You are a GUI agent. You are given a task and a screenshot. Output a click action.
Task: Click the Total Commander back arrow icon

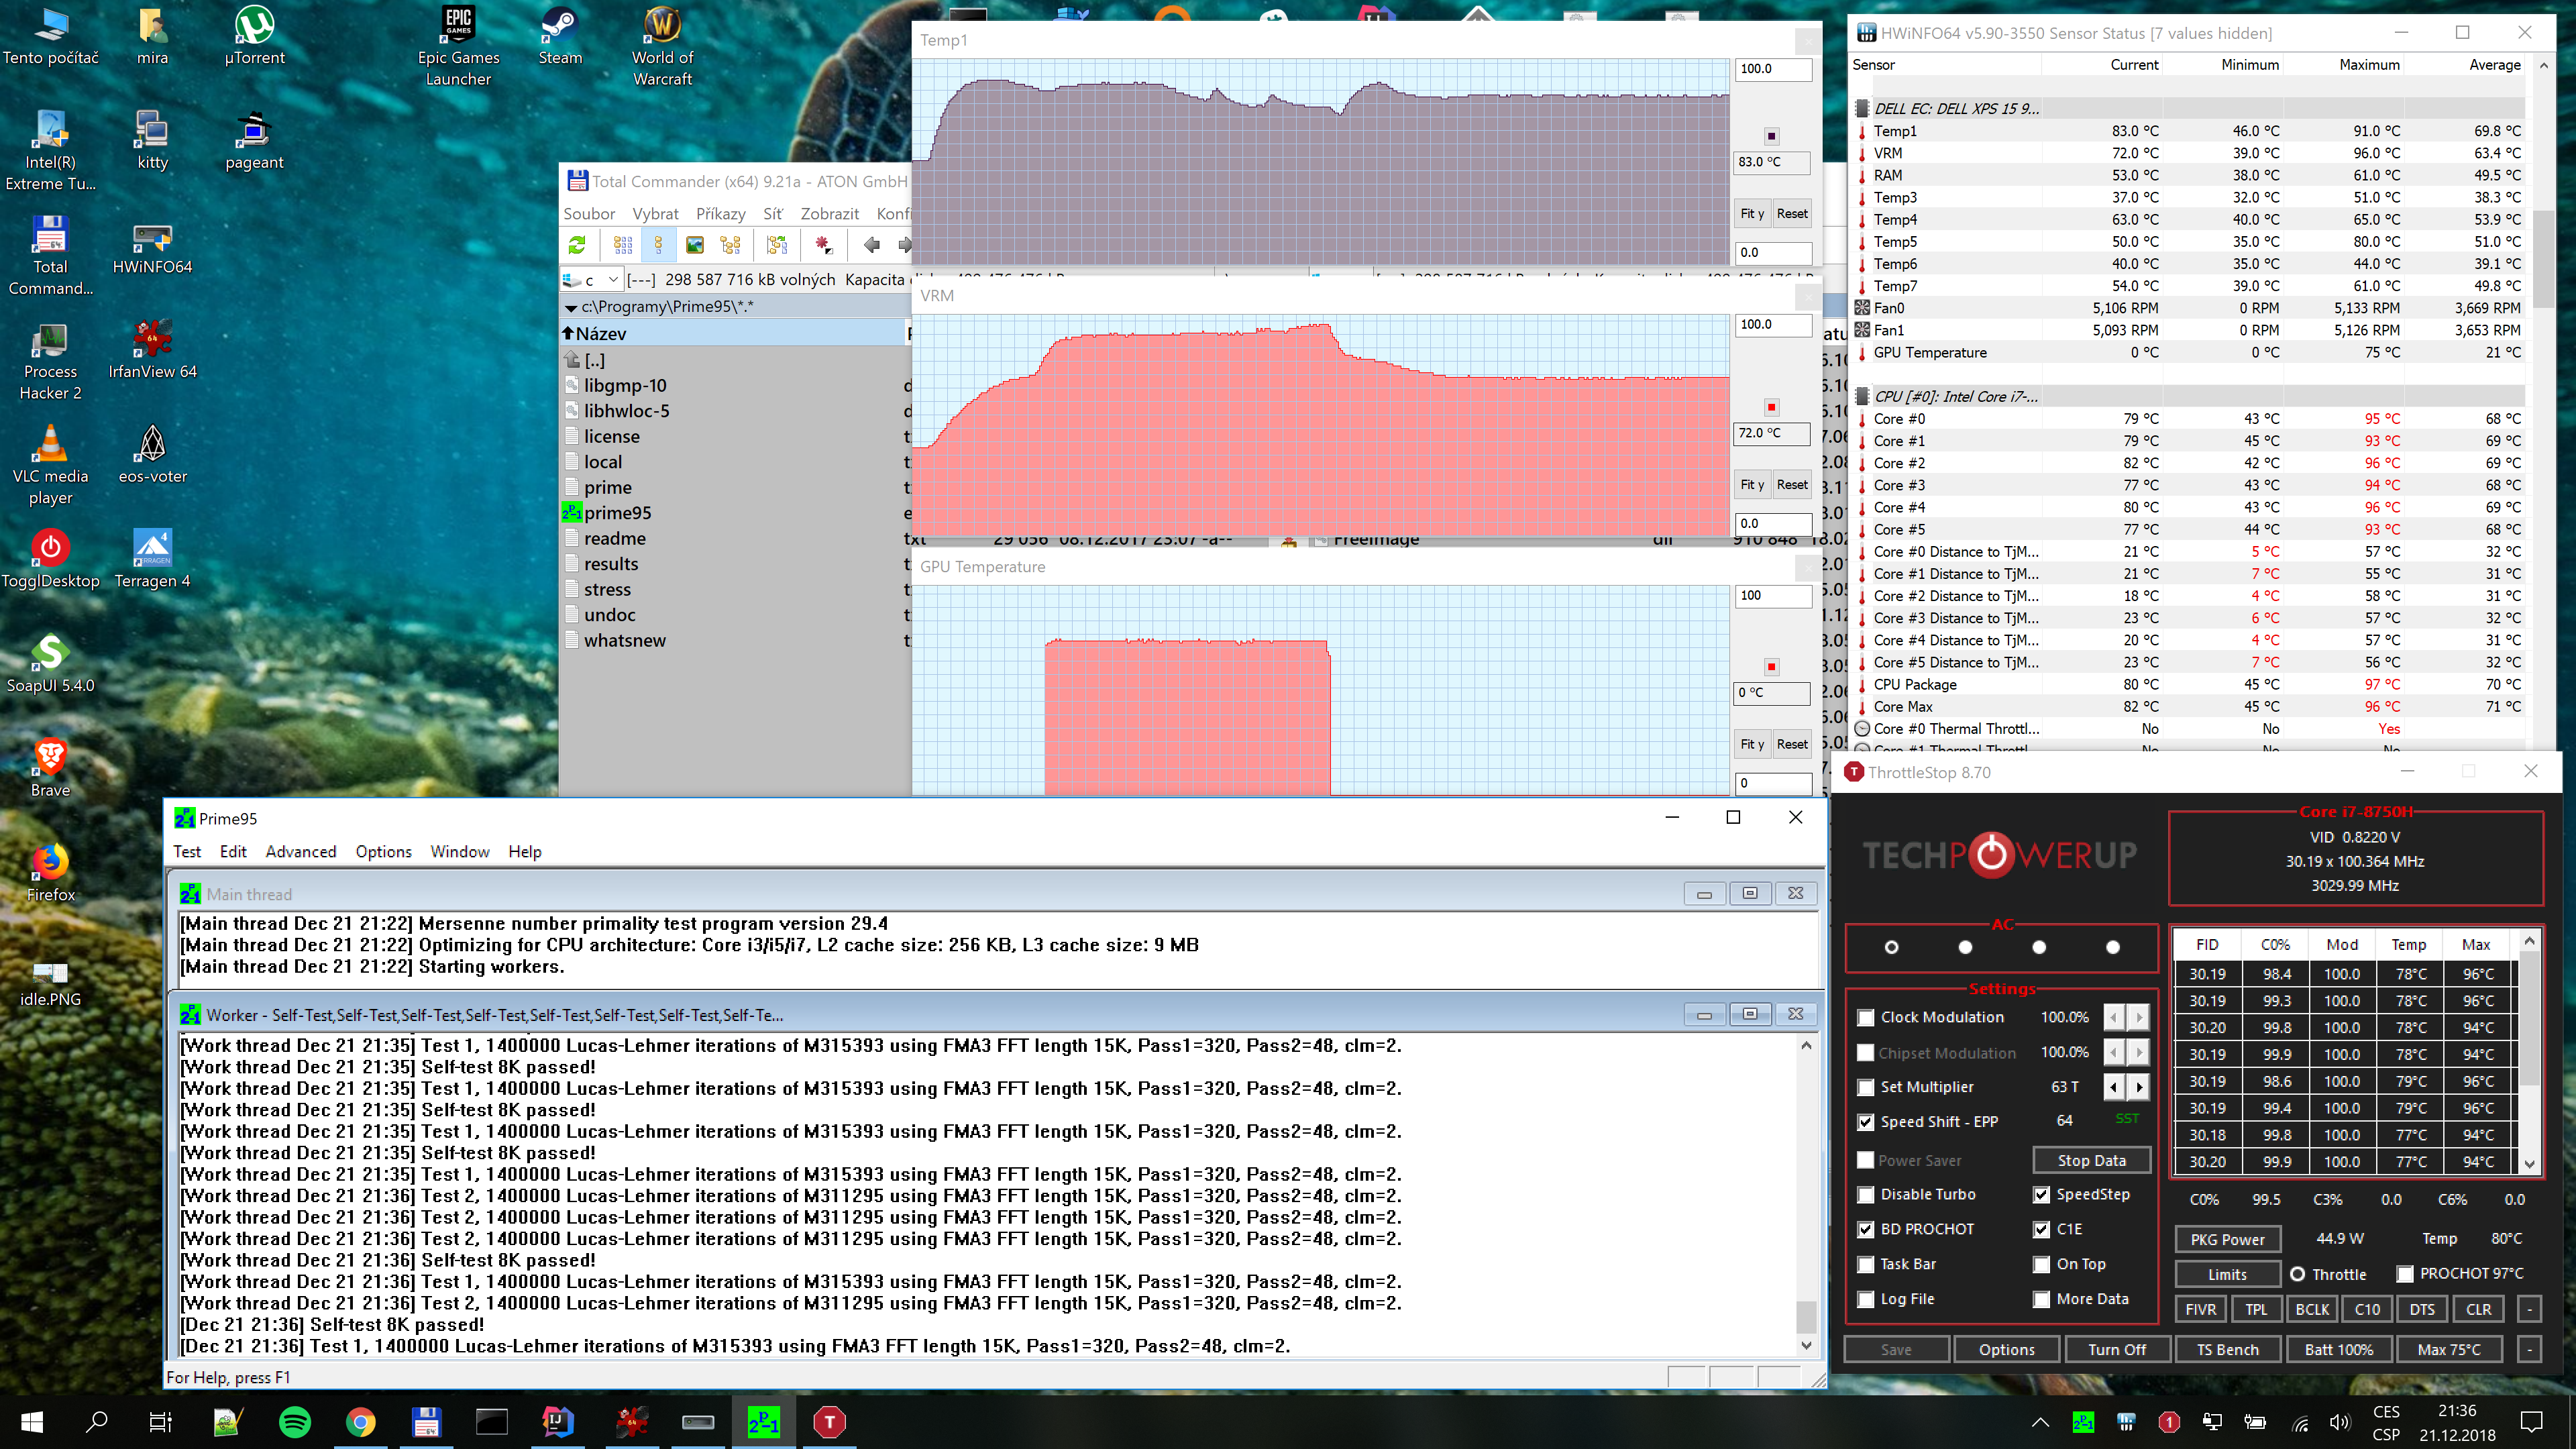pyautogui.click(x=871, y=245)
